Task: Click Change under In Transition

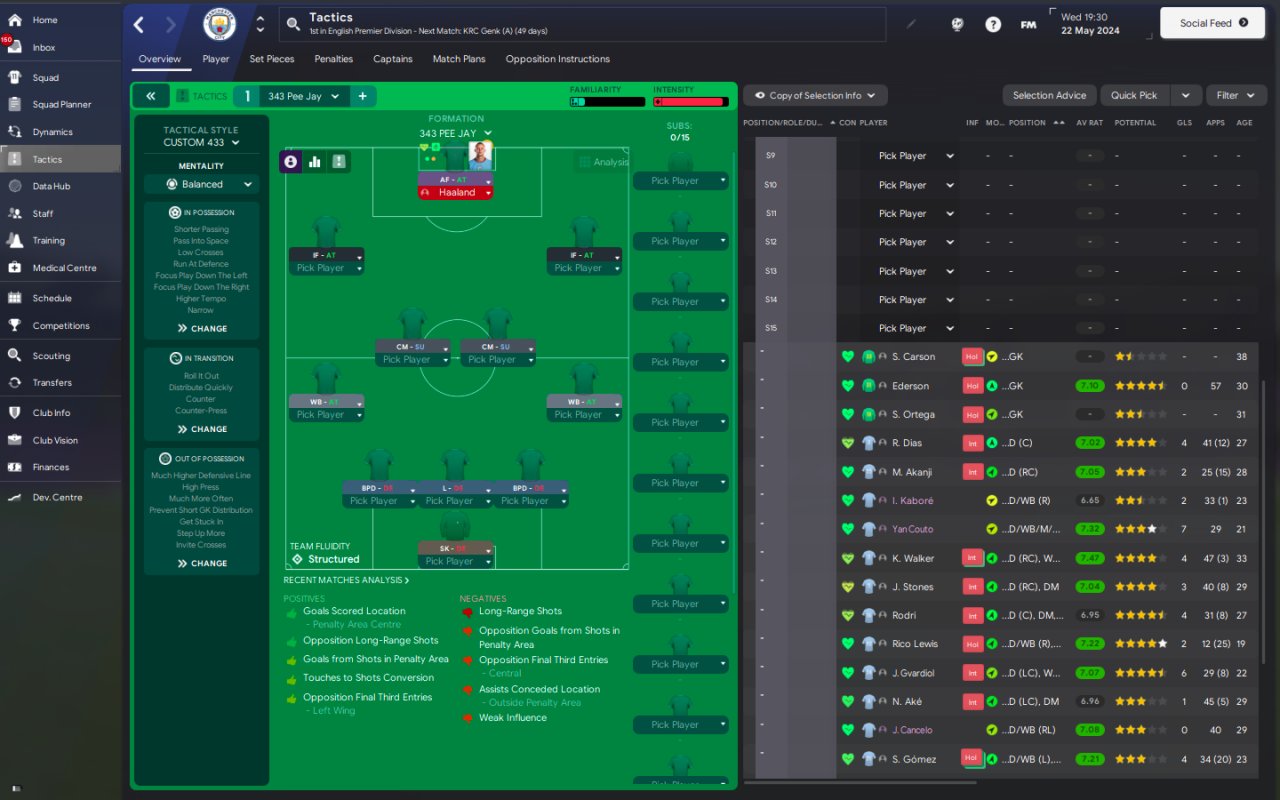Action: [202, 429]
